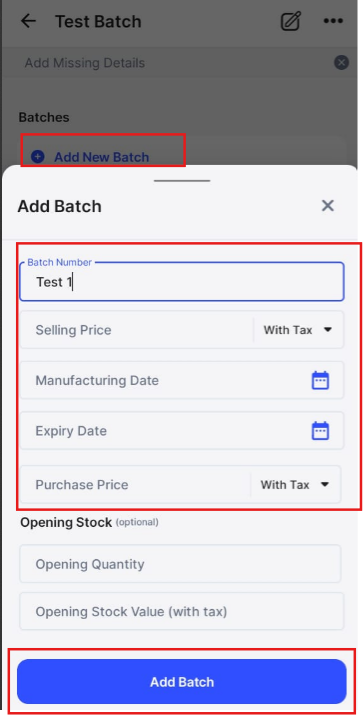Click the Selling Price dropdown arrow
363x715 pixels.
(x=327, y=330)
